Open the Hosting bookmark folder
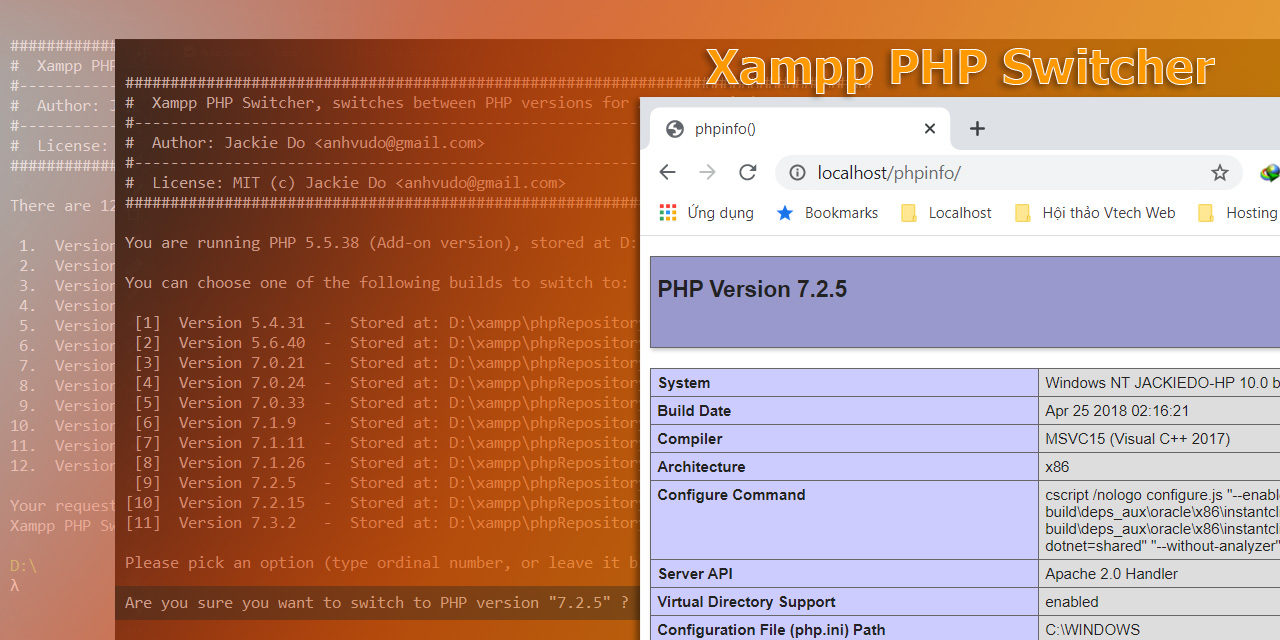Screen dimensions: 1280x640 click(1237, 212)
